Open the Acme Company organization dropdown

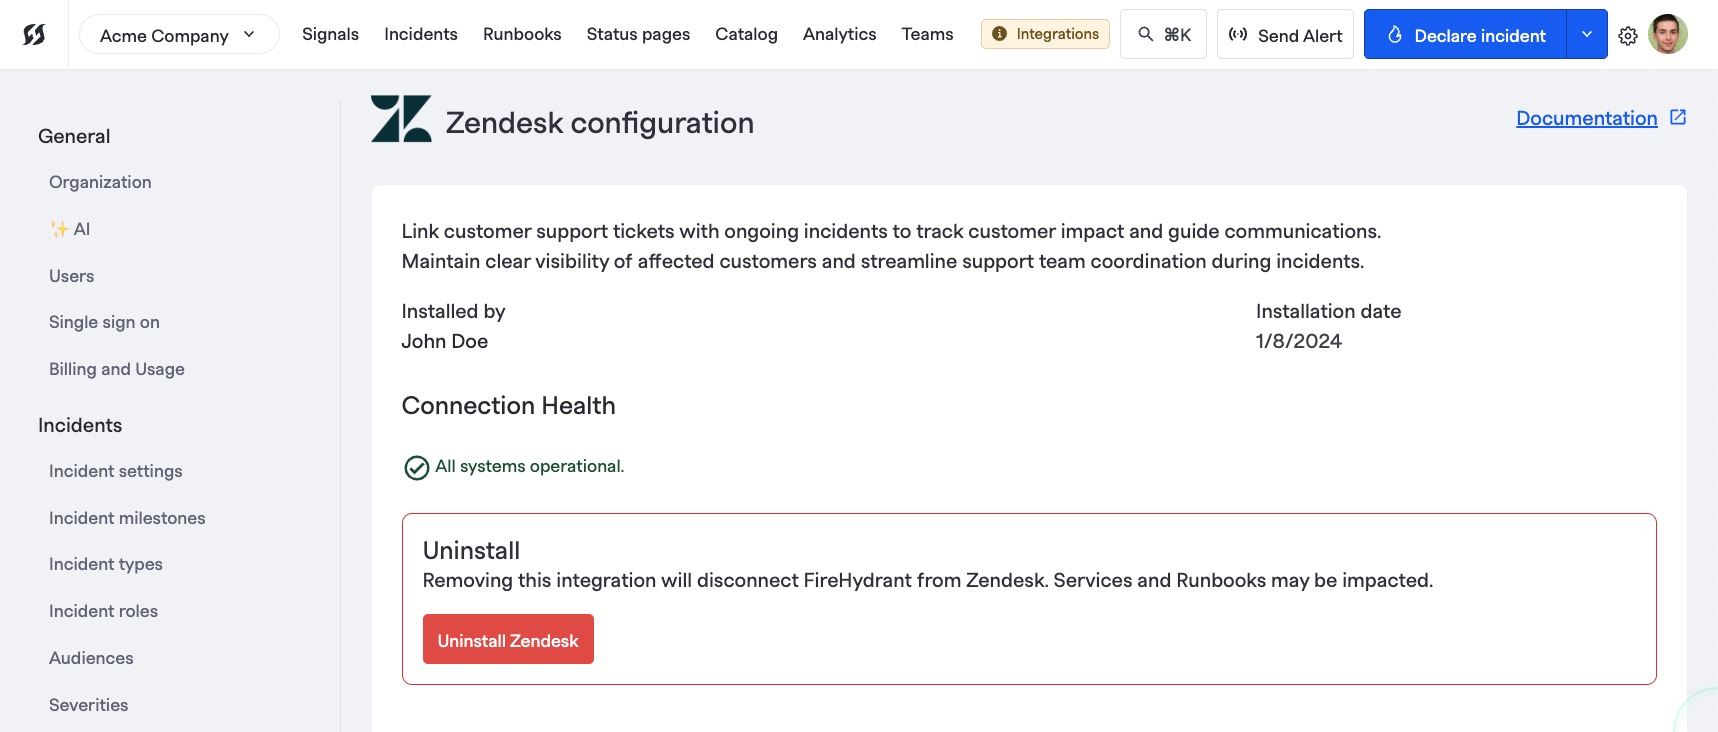[179, 35]
